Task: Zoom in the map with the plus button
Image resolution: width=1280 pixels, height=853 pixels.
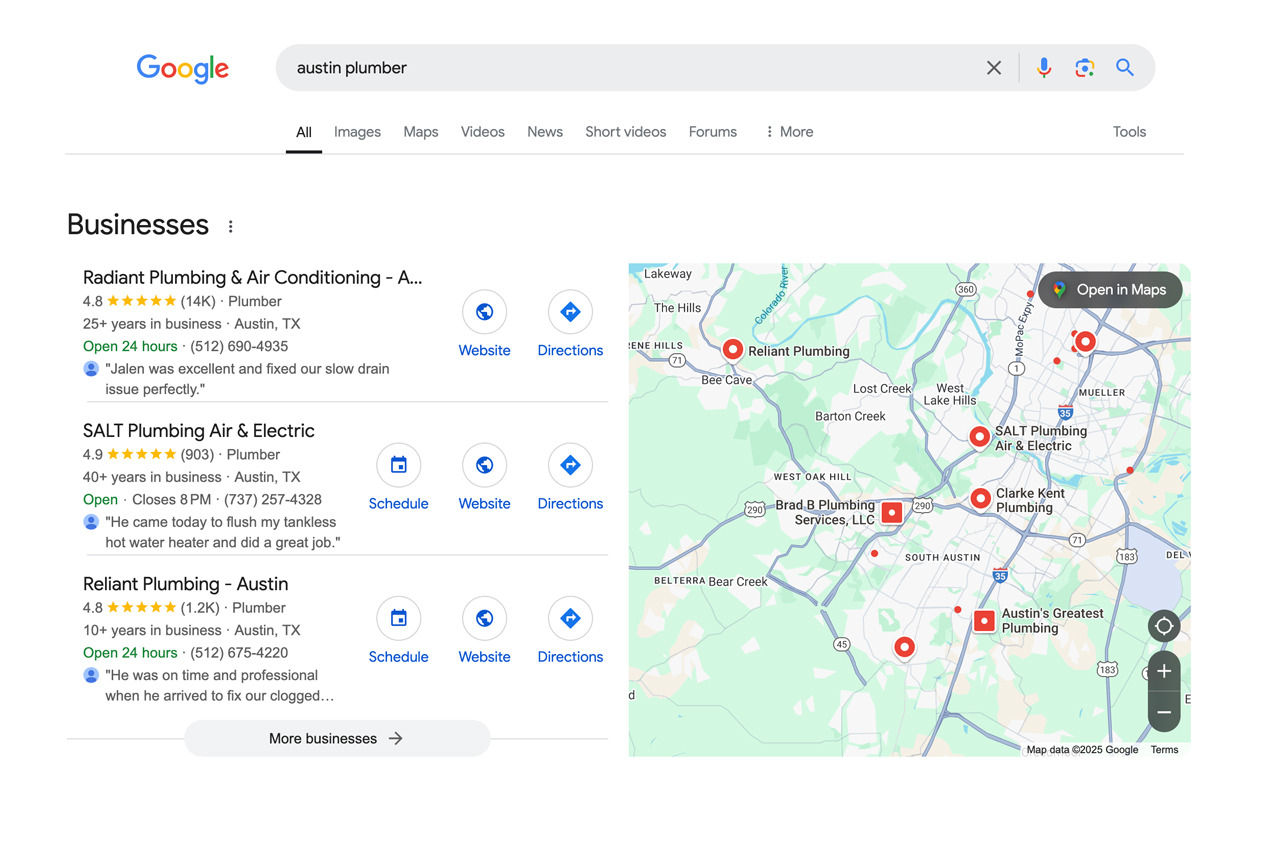Action: pyautogui.click(x=1164, y=671)
